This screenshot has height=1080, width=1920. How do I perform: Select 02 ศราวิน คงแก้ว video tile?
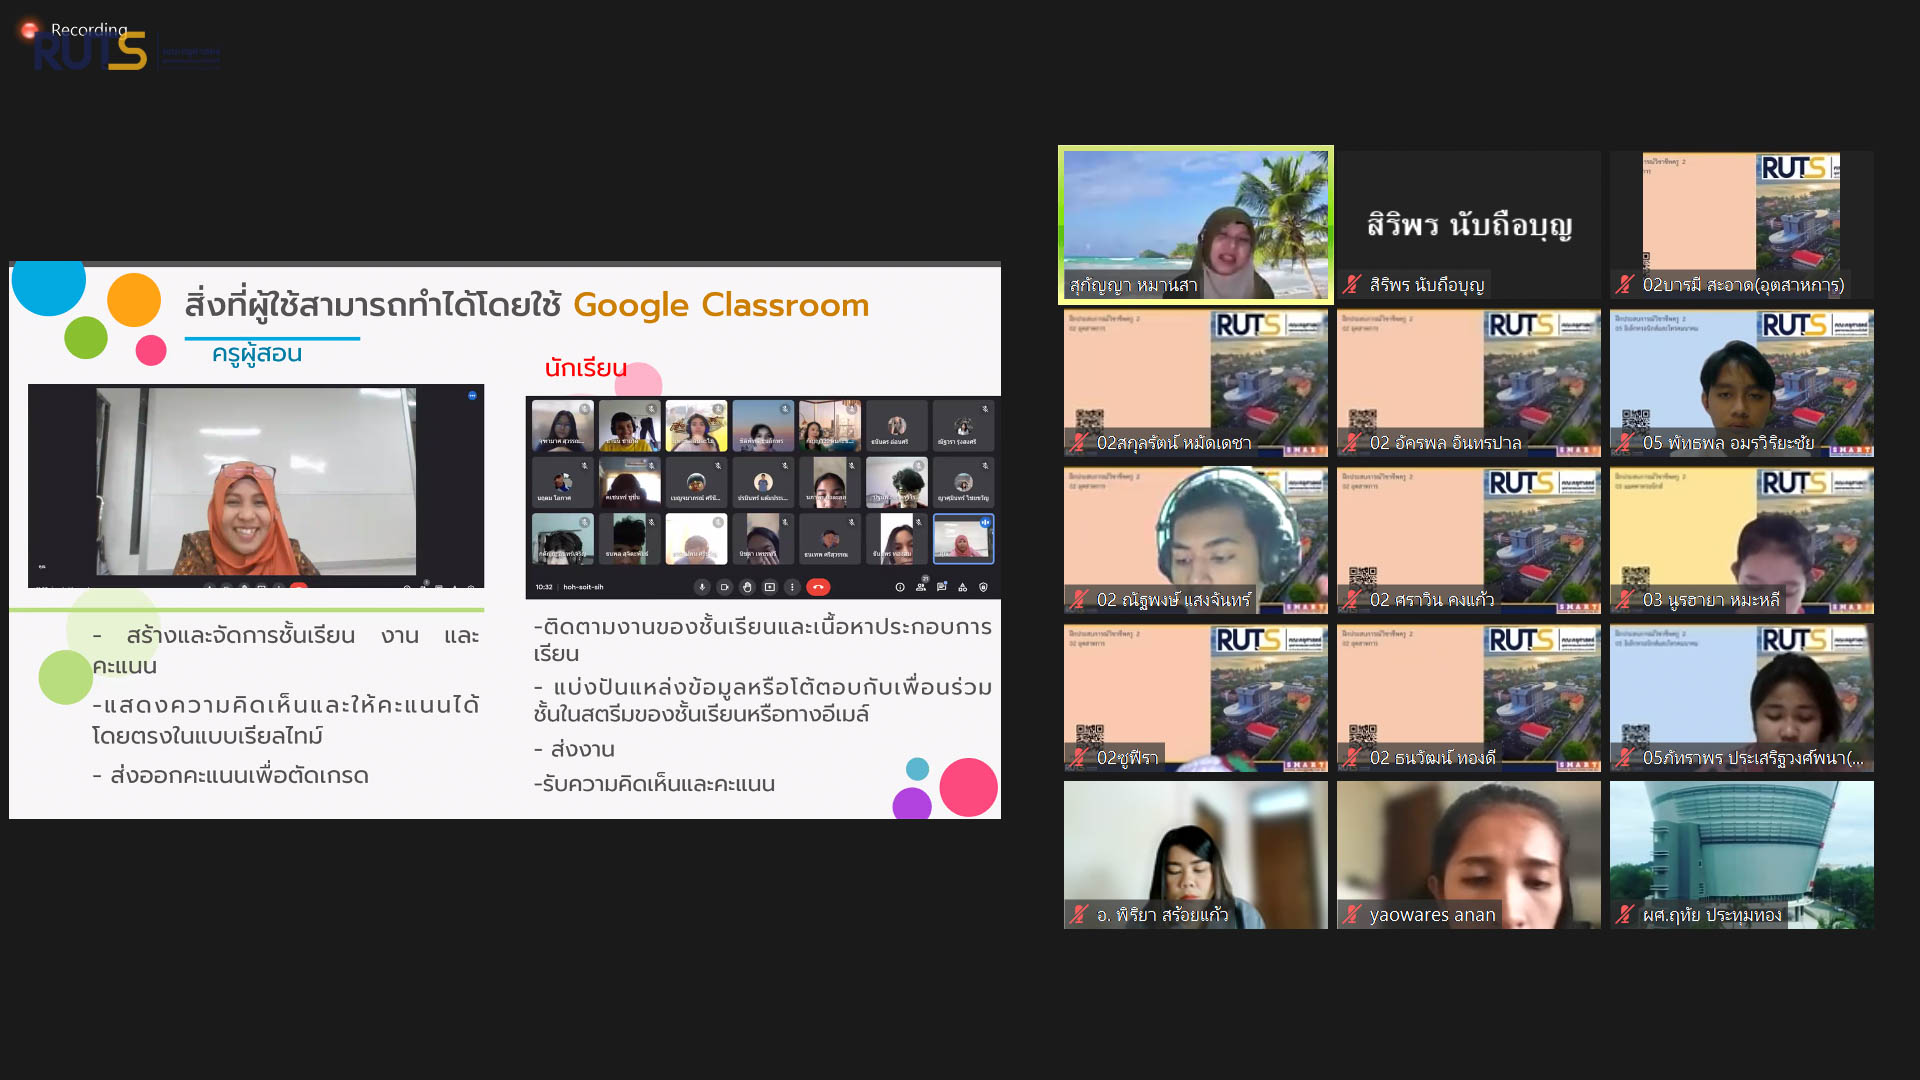[1469, 540]
